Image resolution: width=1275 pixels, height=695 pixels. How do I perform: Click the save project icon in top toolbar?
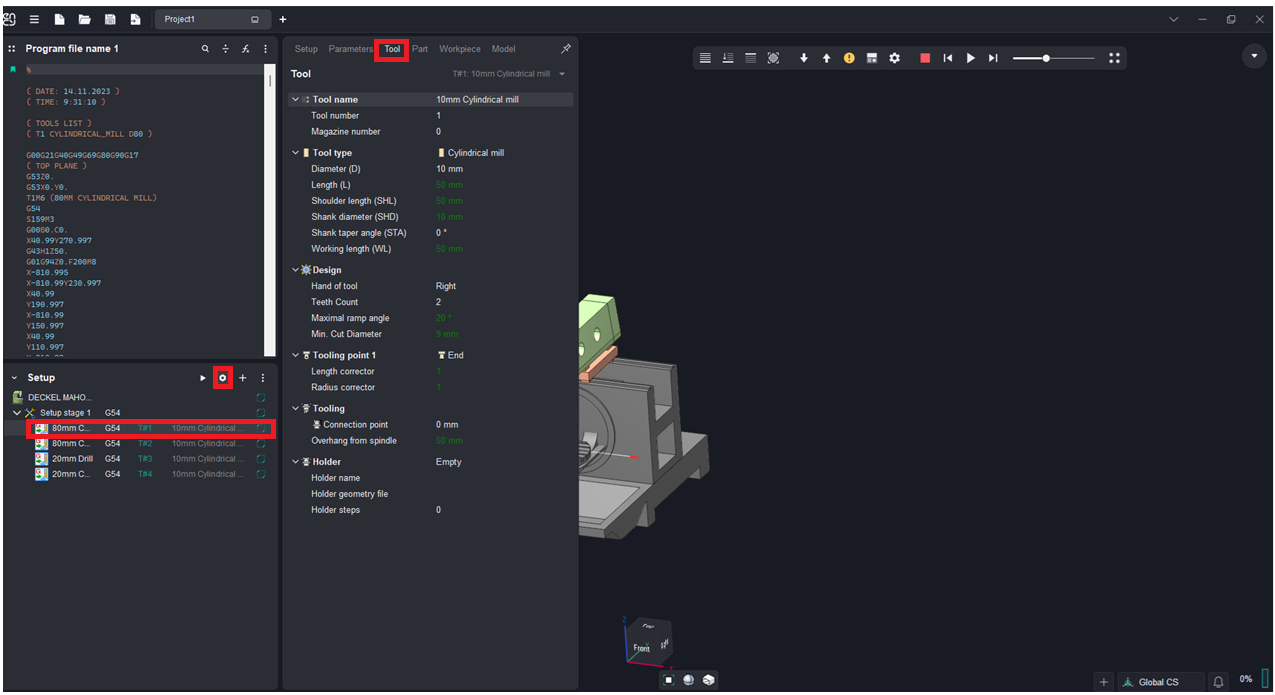(x=110, y=19)
